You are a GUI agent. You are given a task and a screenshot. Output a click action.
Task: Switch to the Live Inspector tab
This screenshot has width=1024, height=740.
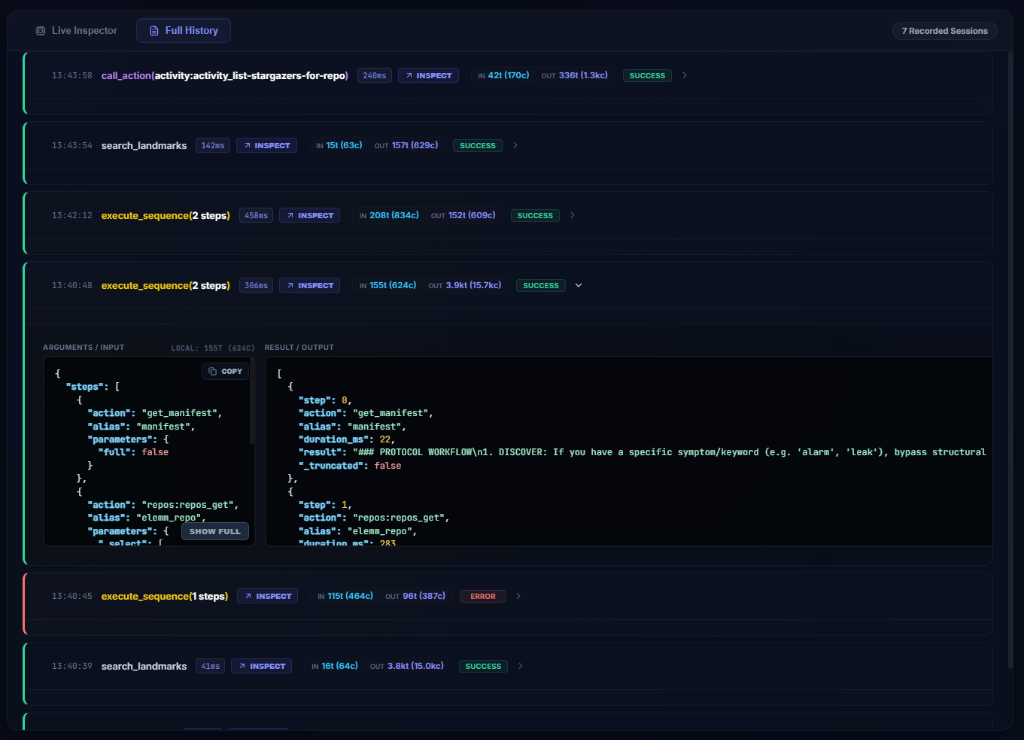click(x=76, y=31)
